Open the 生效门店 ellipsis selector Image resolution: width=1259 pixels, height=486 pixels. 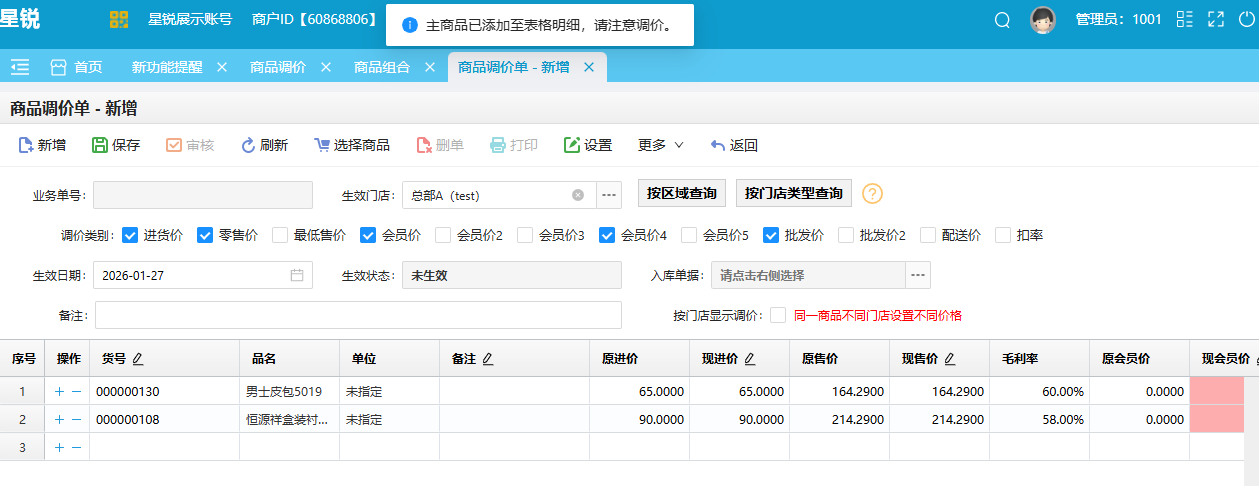[609, 195]
